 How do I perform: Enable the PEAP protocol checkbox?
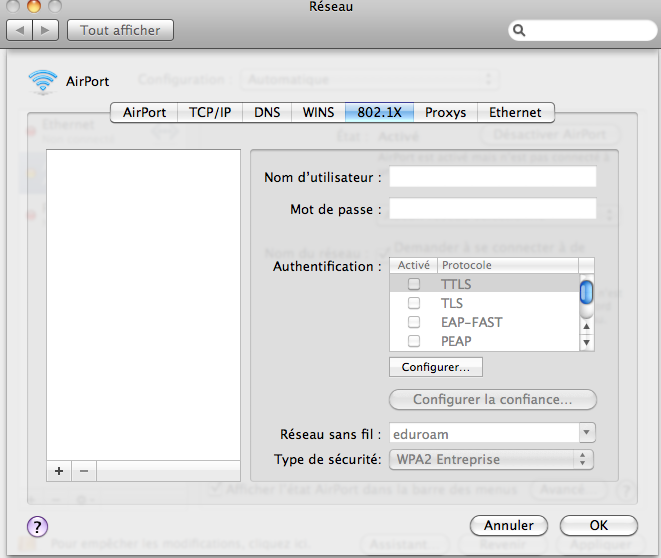coord(414,341)
